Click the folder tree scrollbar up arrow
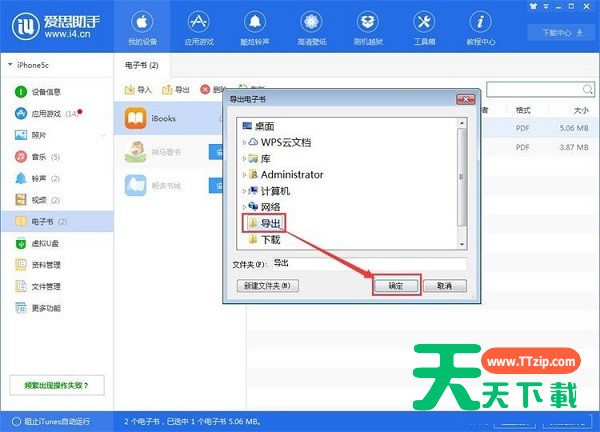The height and width of the screenshot is (432, 600). pyautogui.click(x=462, y=123)
